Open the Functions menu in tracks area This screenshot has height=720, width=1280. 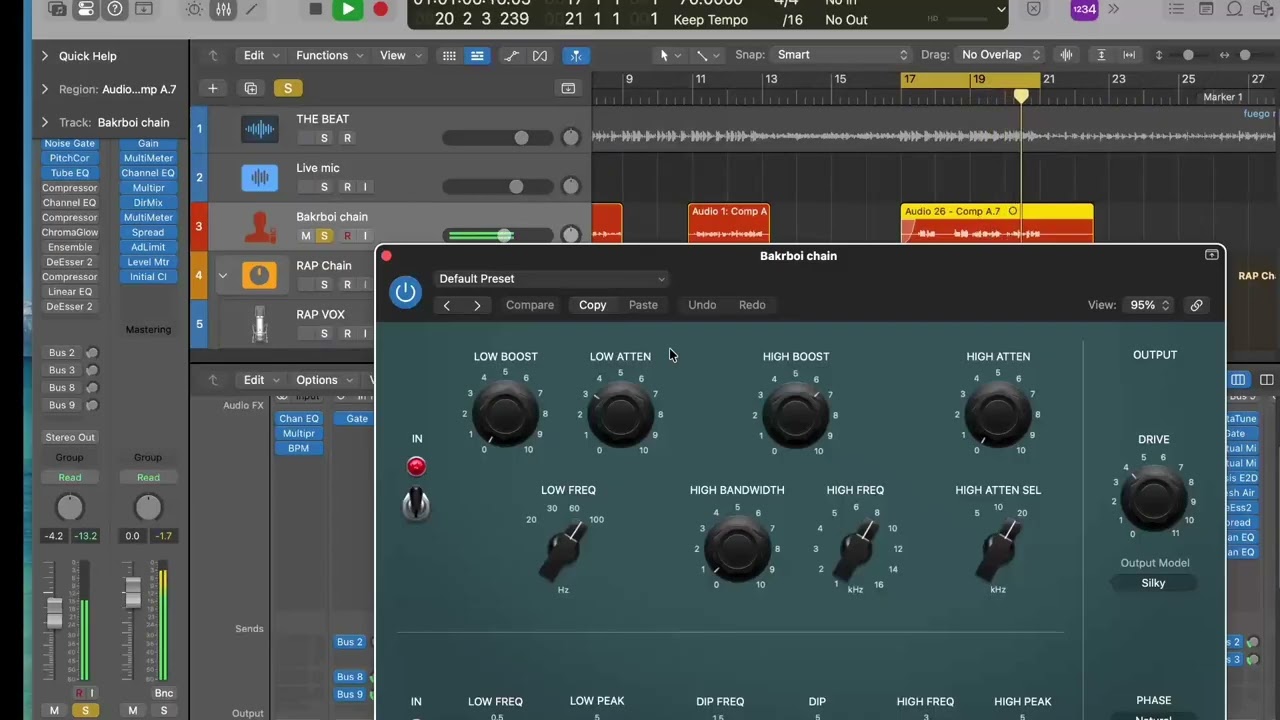coord(328,56)
